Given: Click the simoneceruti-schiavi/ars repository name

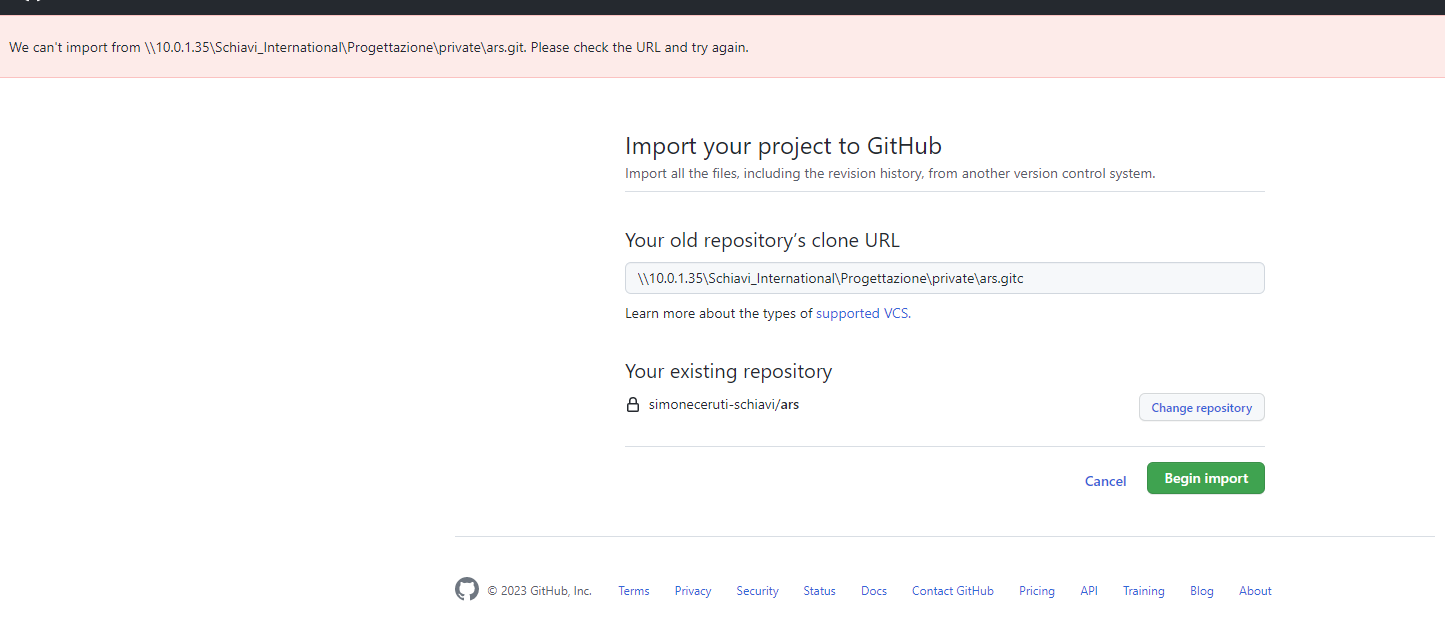Looking at the screenshot, I should pyautogui.click(x=724, y=405).
